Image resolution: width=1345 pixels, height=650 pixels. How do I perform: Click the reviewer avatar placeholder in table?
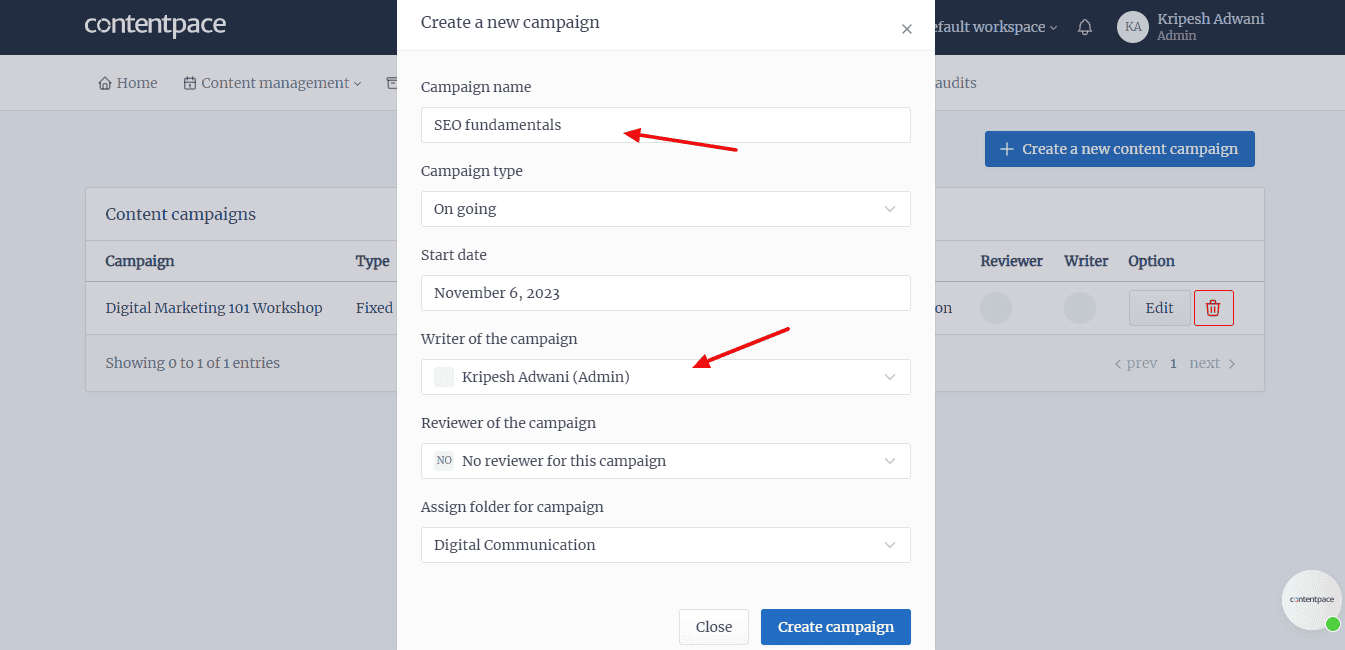point(996,308)
